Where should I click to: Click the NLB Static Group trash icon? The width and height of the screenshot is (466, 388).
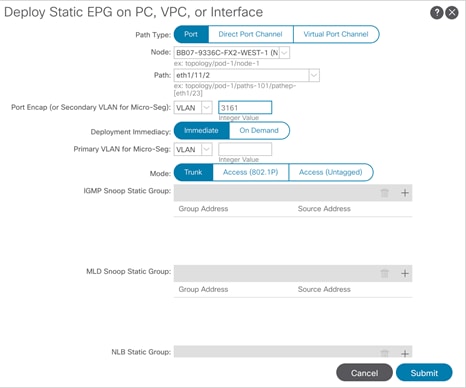coord(385,353)
